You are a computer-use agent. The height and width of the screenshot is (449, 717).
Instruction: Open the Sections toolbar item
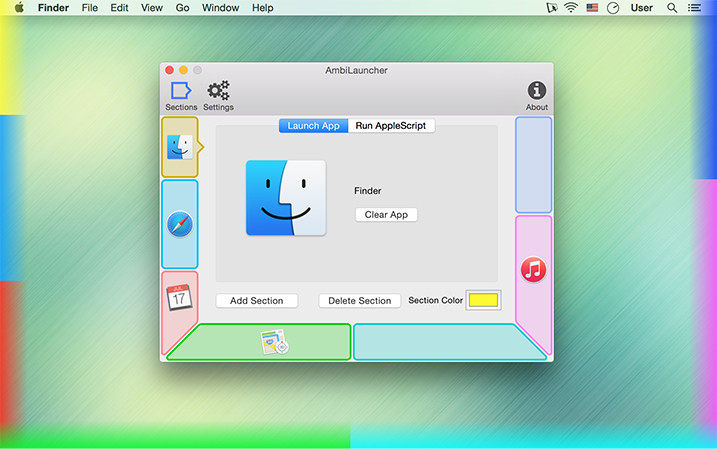tap(181, 93)
